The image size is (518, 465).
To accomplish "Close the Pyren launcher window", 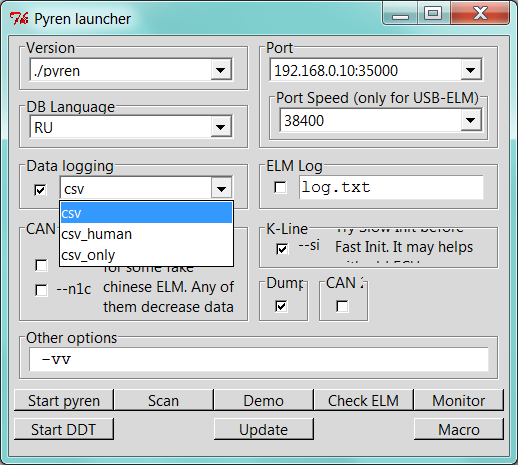I will [x=480, y=14].
